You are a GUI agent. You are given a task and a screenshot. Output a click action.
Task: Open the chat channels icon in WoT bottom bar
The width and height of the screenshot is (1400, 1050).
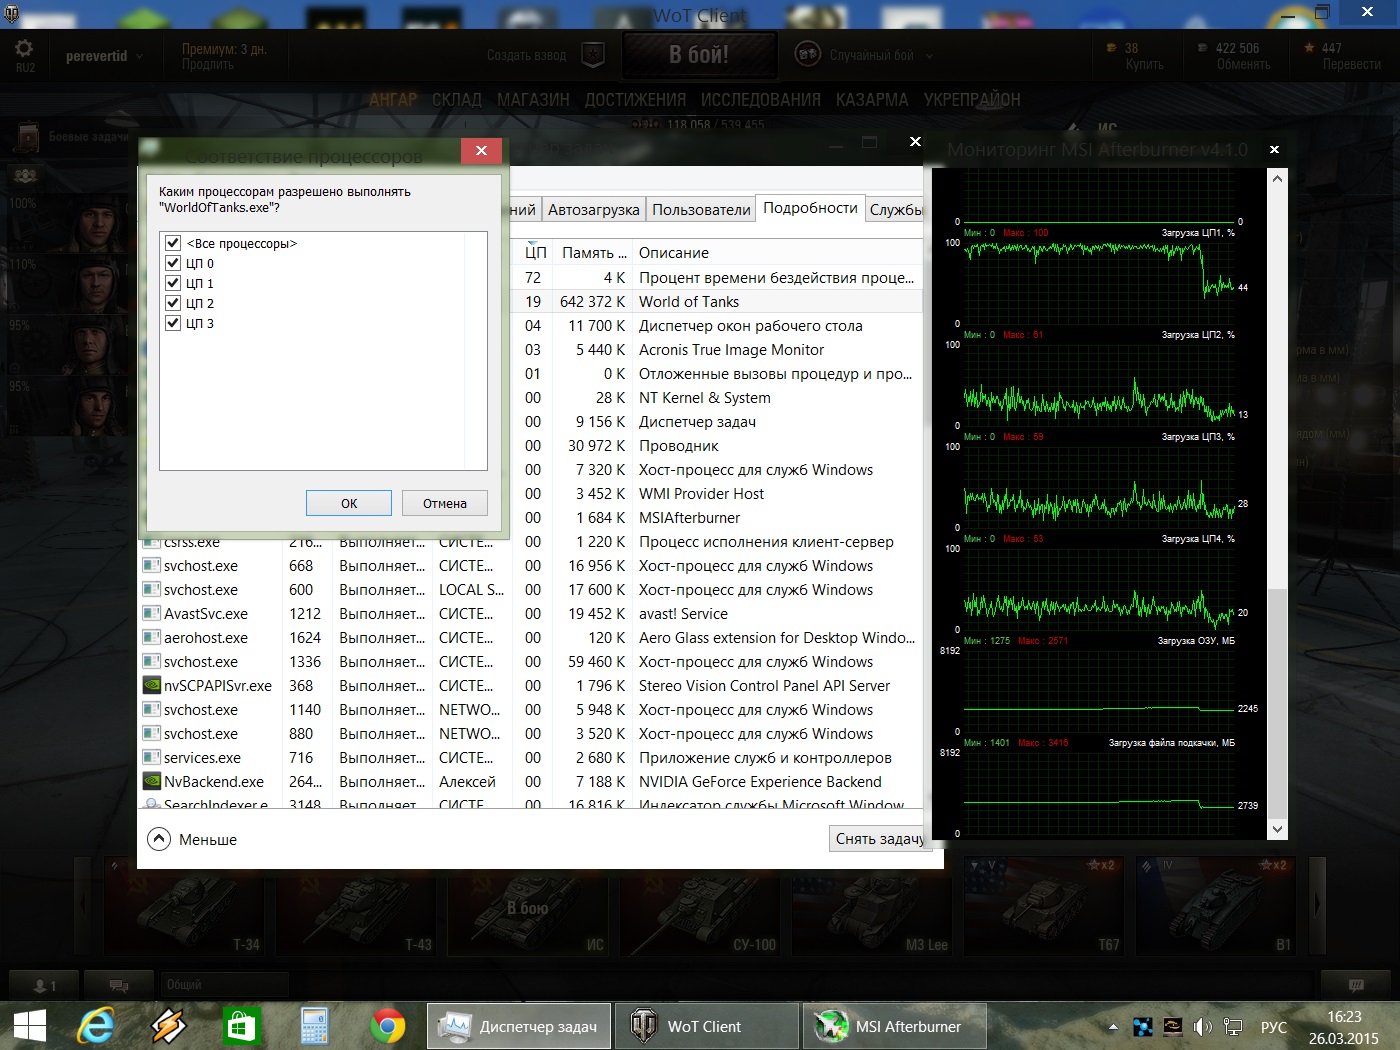pyautogui.click(x=119, y=985)
